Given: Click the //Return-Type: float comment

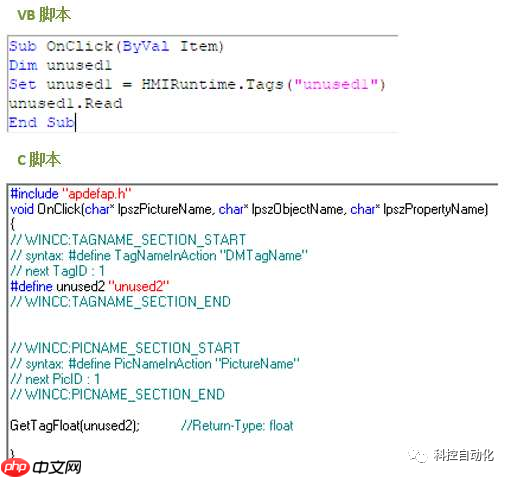Looking at the screenshot, I should pos(237,426).
